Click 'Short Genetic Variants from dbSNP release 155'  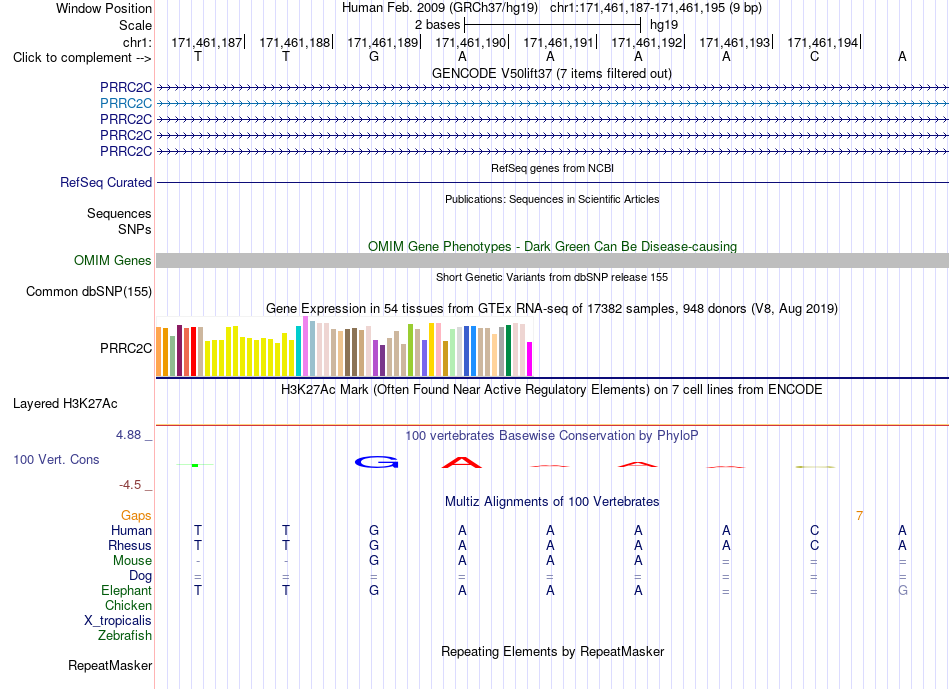(552, 277)
